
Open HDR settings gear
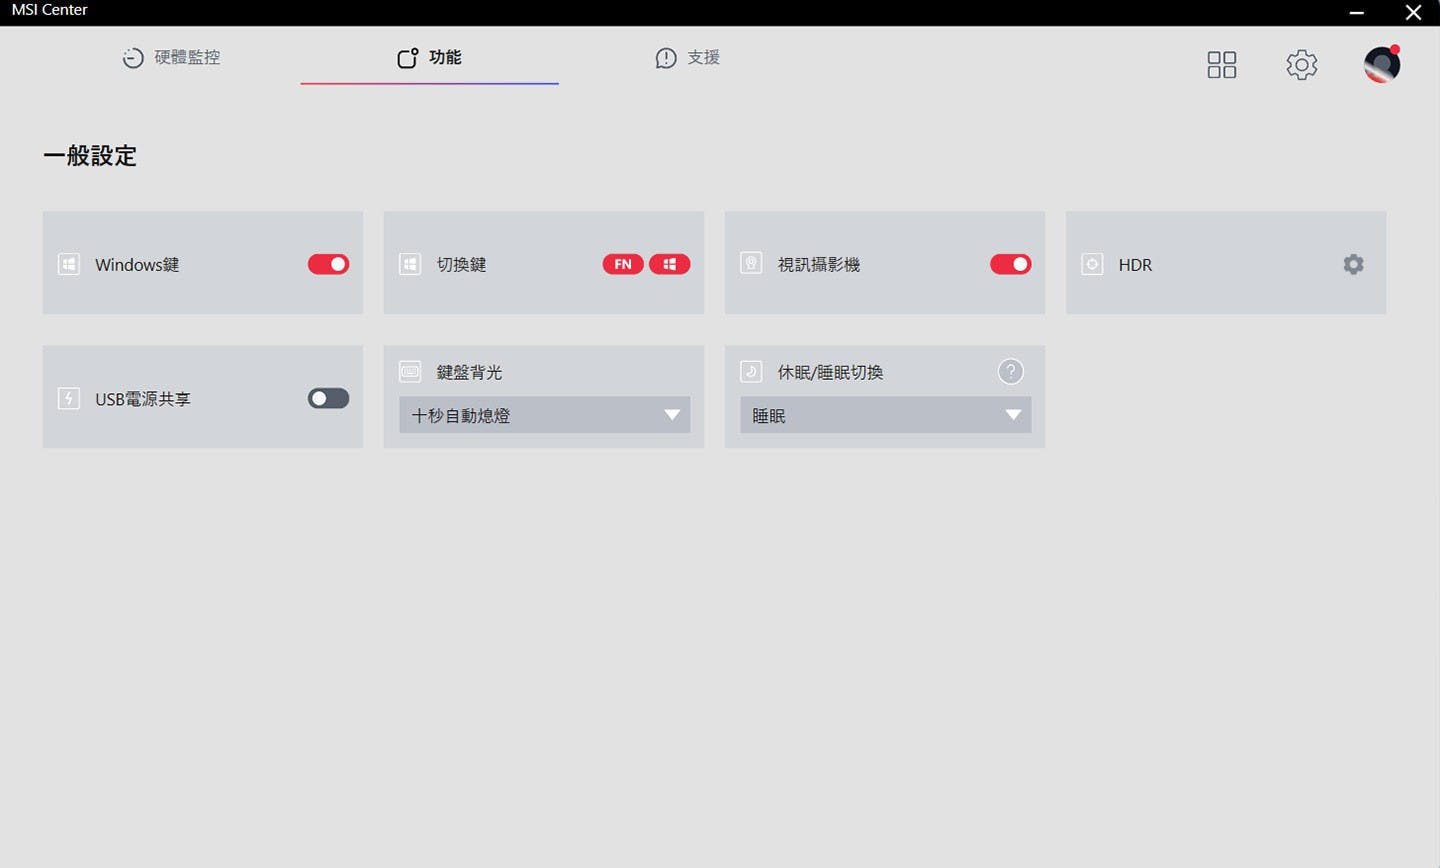click(x=1353, y=264)
